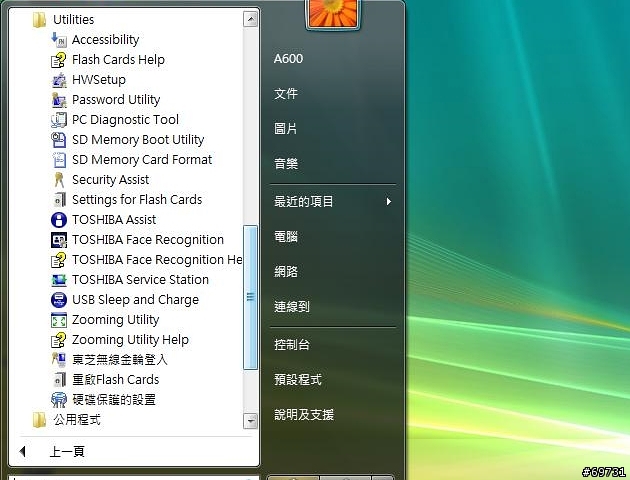Open 音樂 from the right pane
Image resolution: width=630 pixels, height=480 pixels.
286,163
